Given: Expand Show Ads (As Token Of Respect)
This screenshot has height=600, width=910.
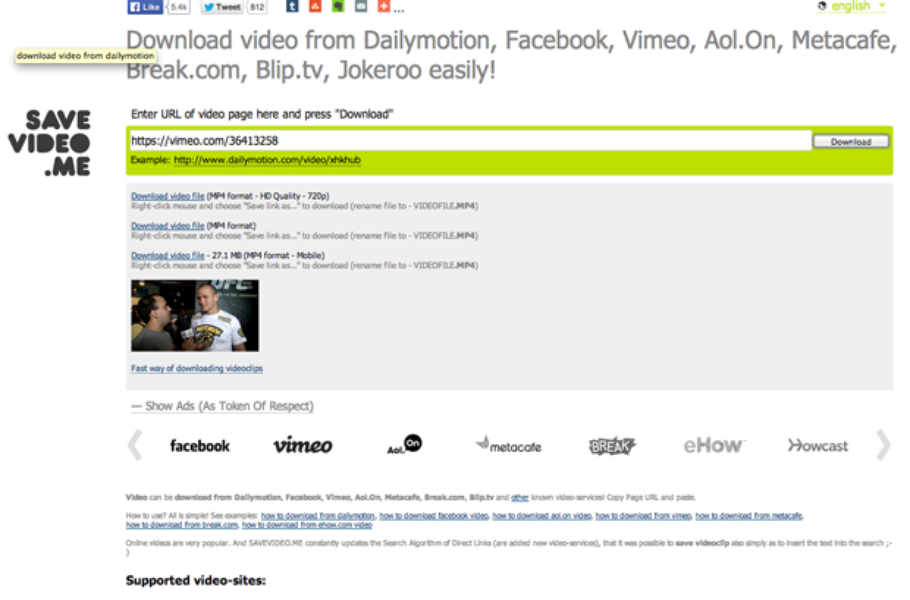Looking at the screenshot, I should pyautogui.click(x=222, y=406).
